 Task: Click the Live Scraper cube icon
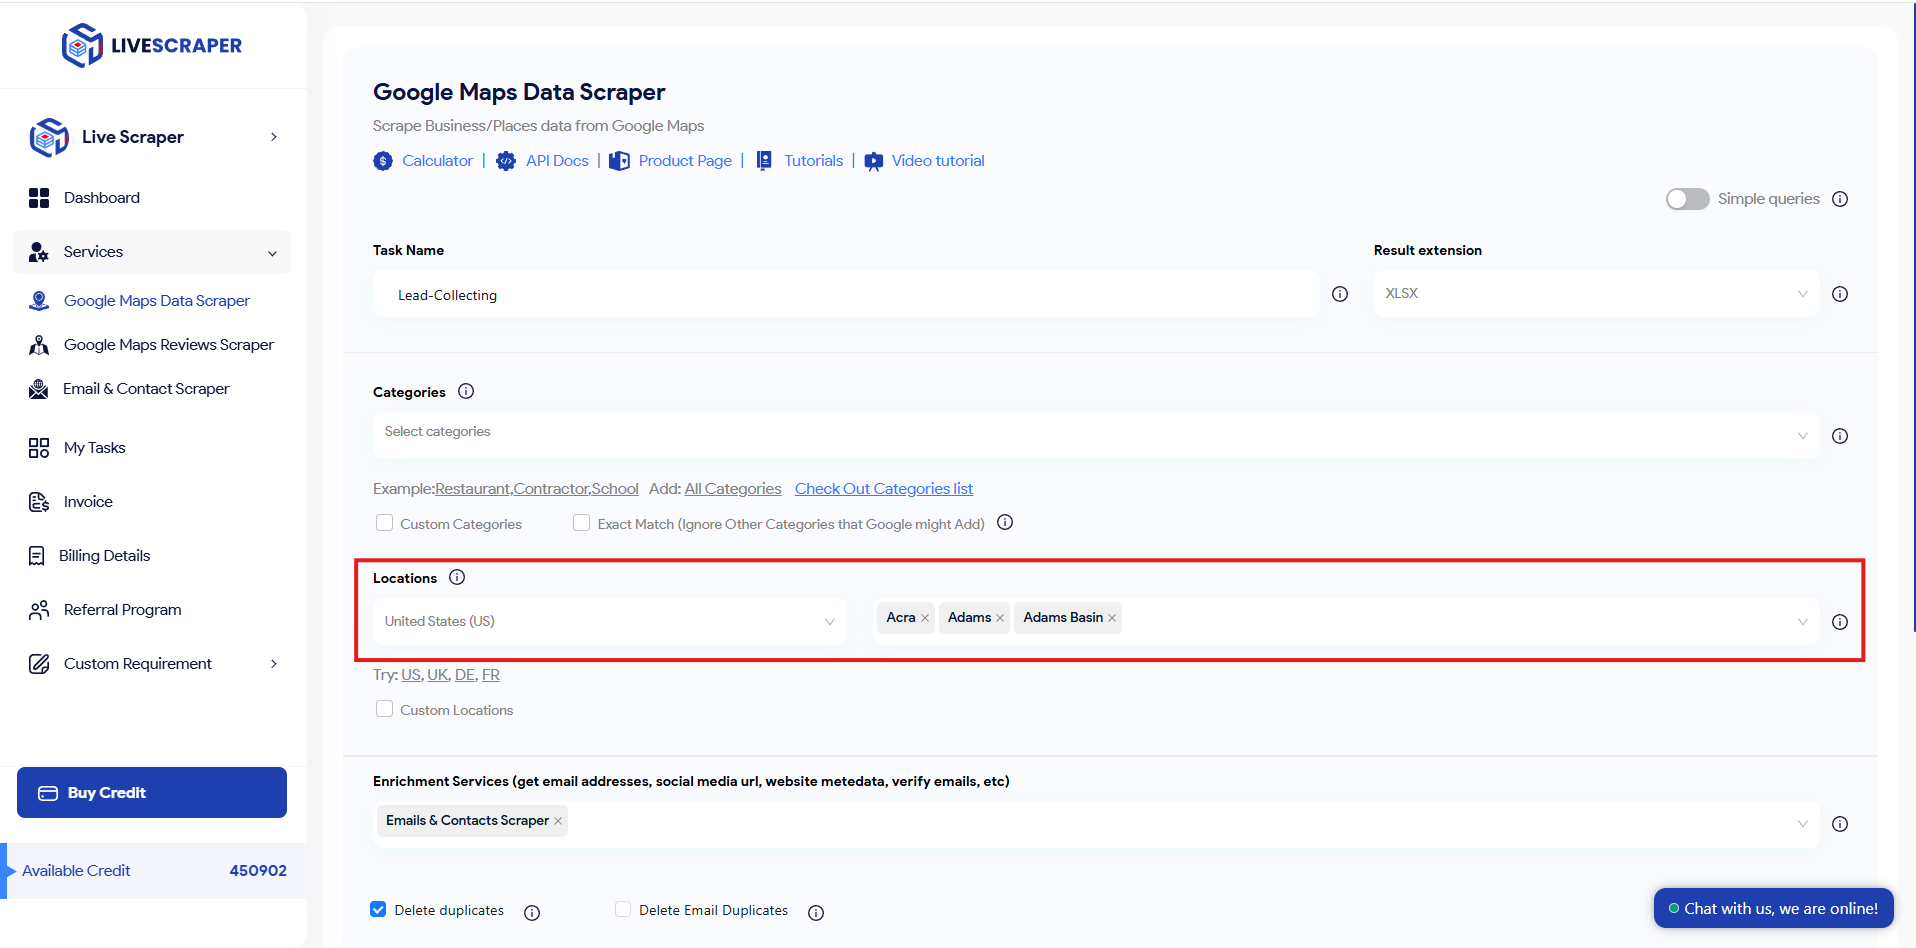pyautogui.click(x=49, y=137)
